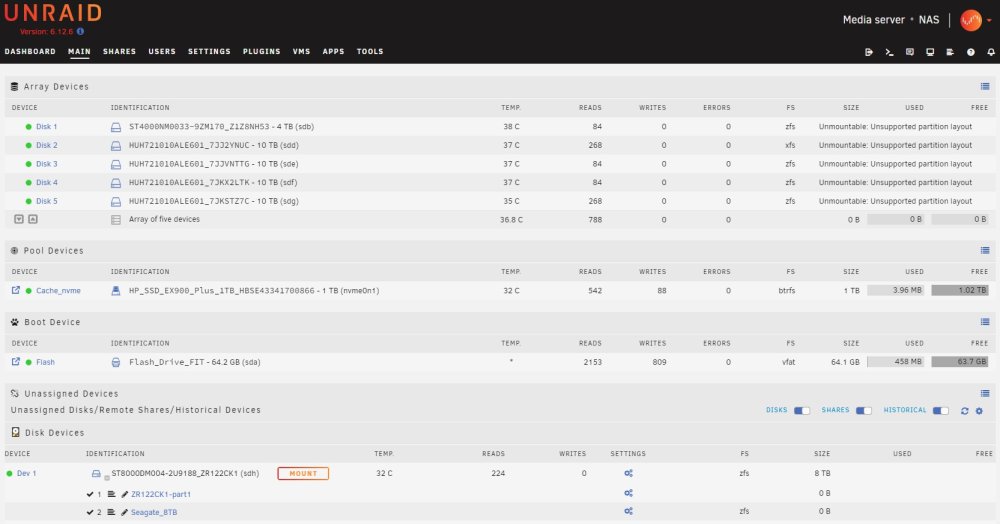Open Cache_nvme browse icon
Image resolution: width=1000 pixels, height=524 pixels.
tap(16, 290)
